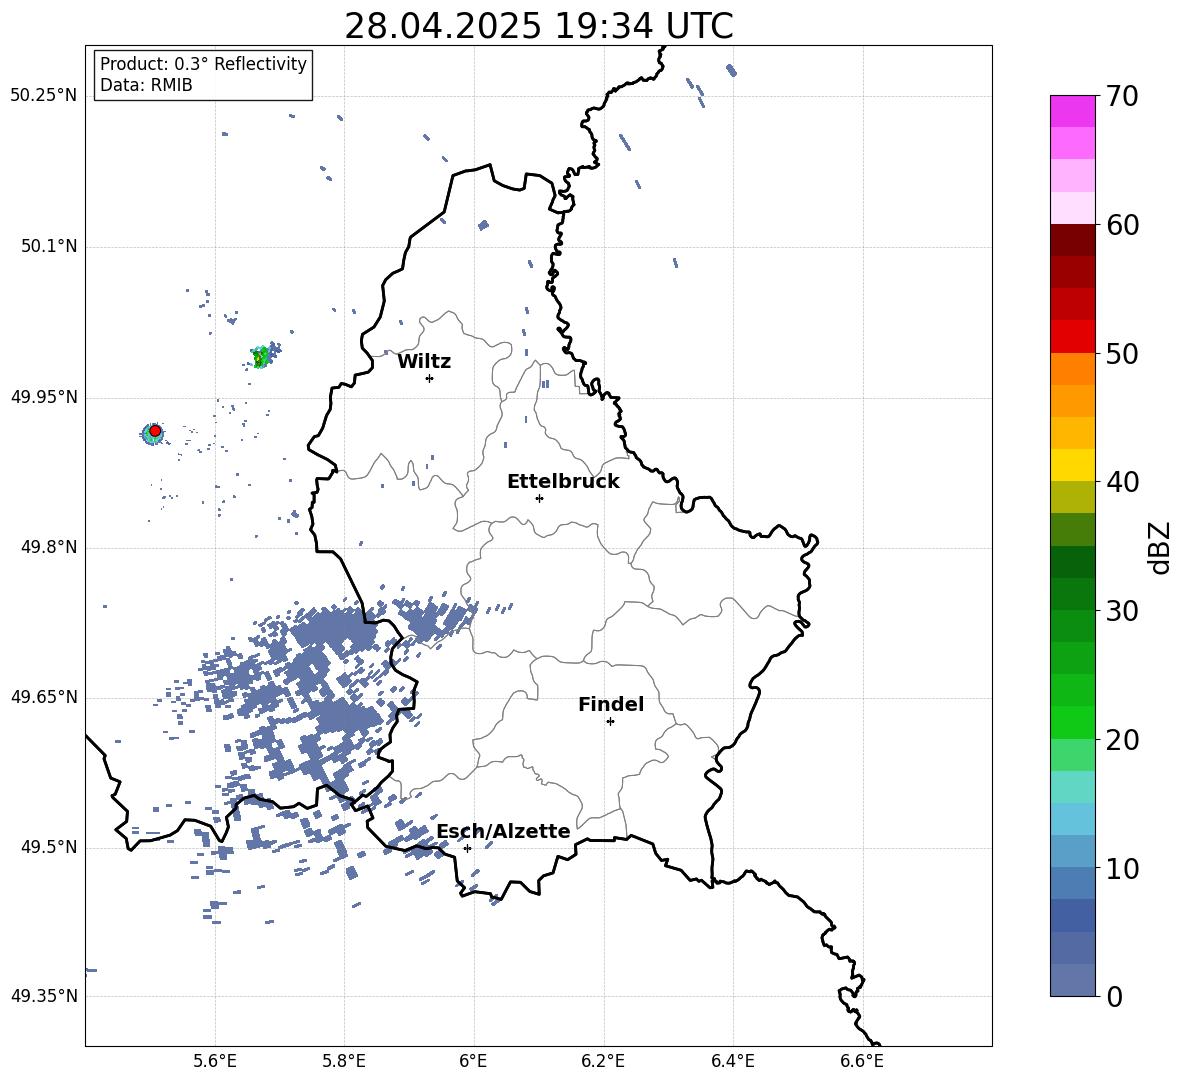Click the dBZ colorbar axis label
Screen dimensions: 1184x1081
[x=1161, y=547]
